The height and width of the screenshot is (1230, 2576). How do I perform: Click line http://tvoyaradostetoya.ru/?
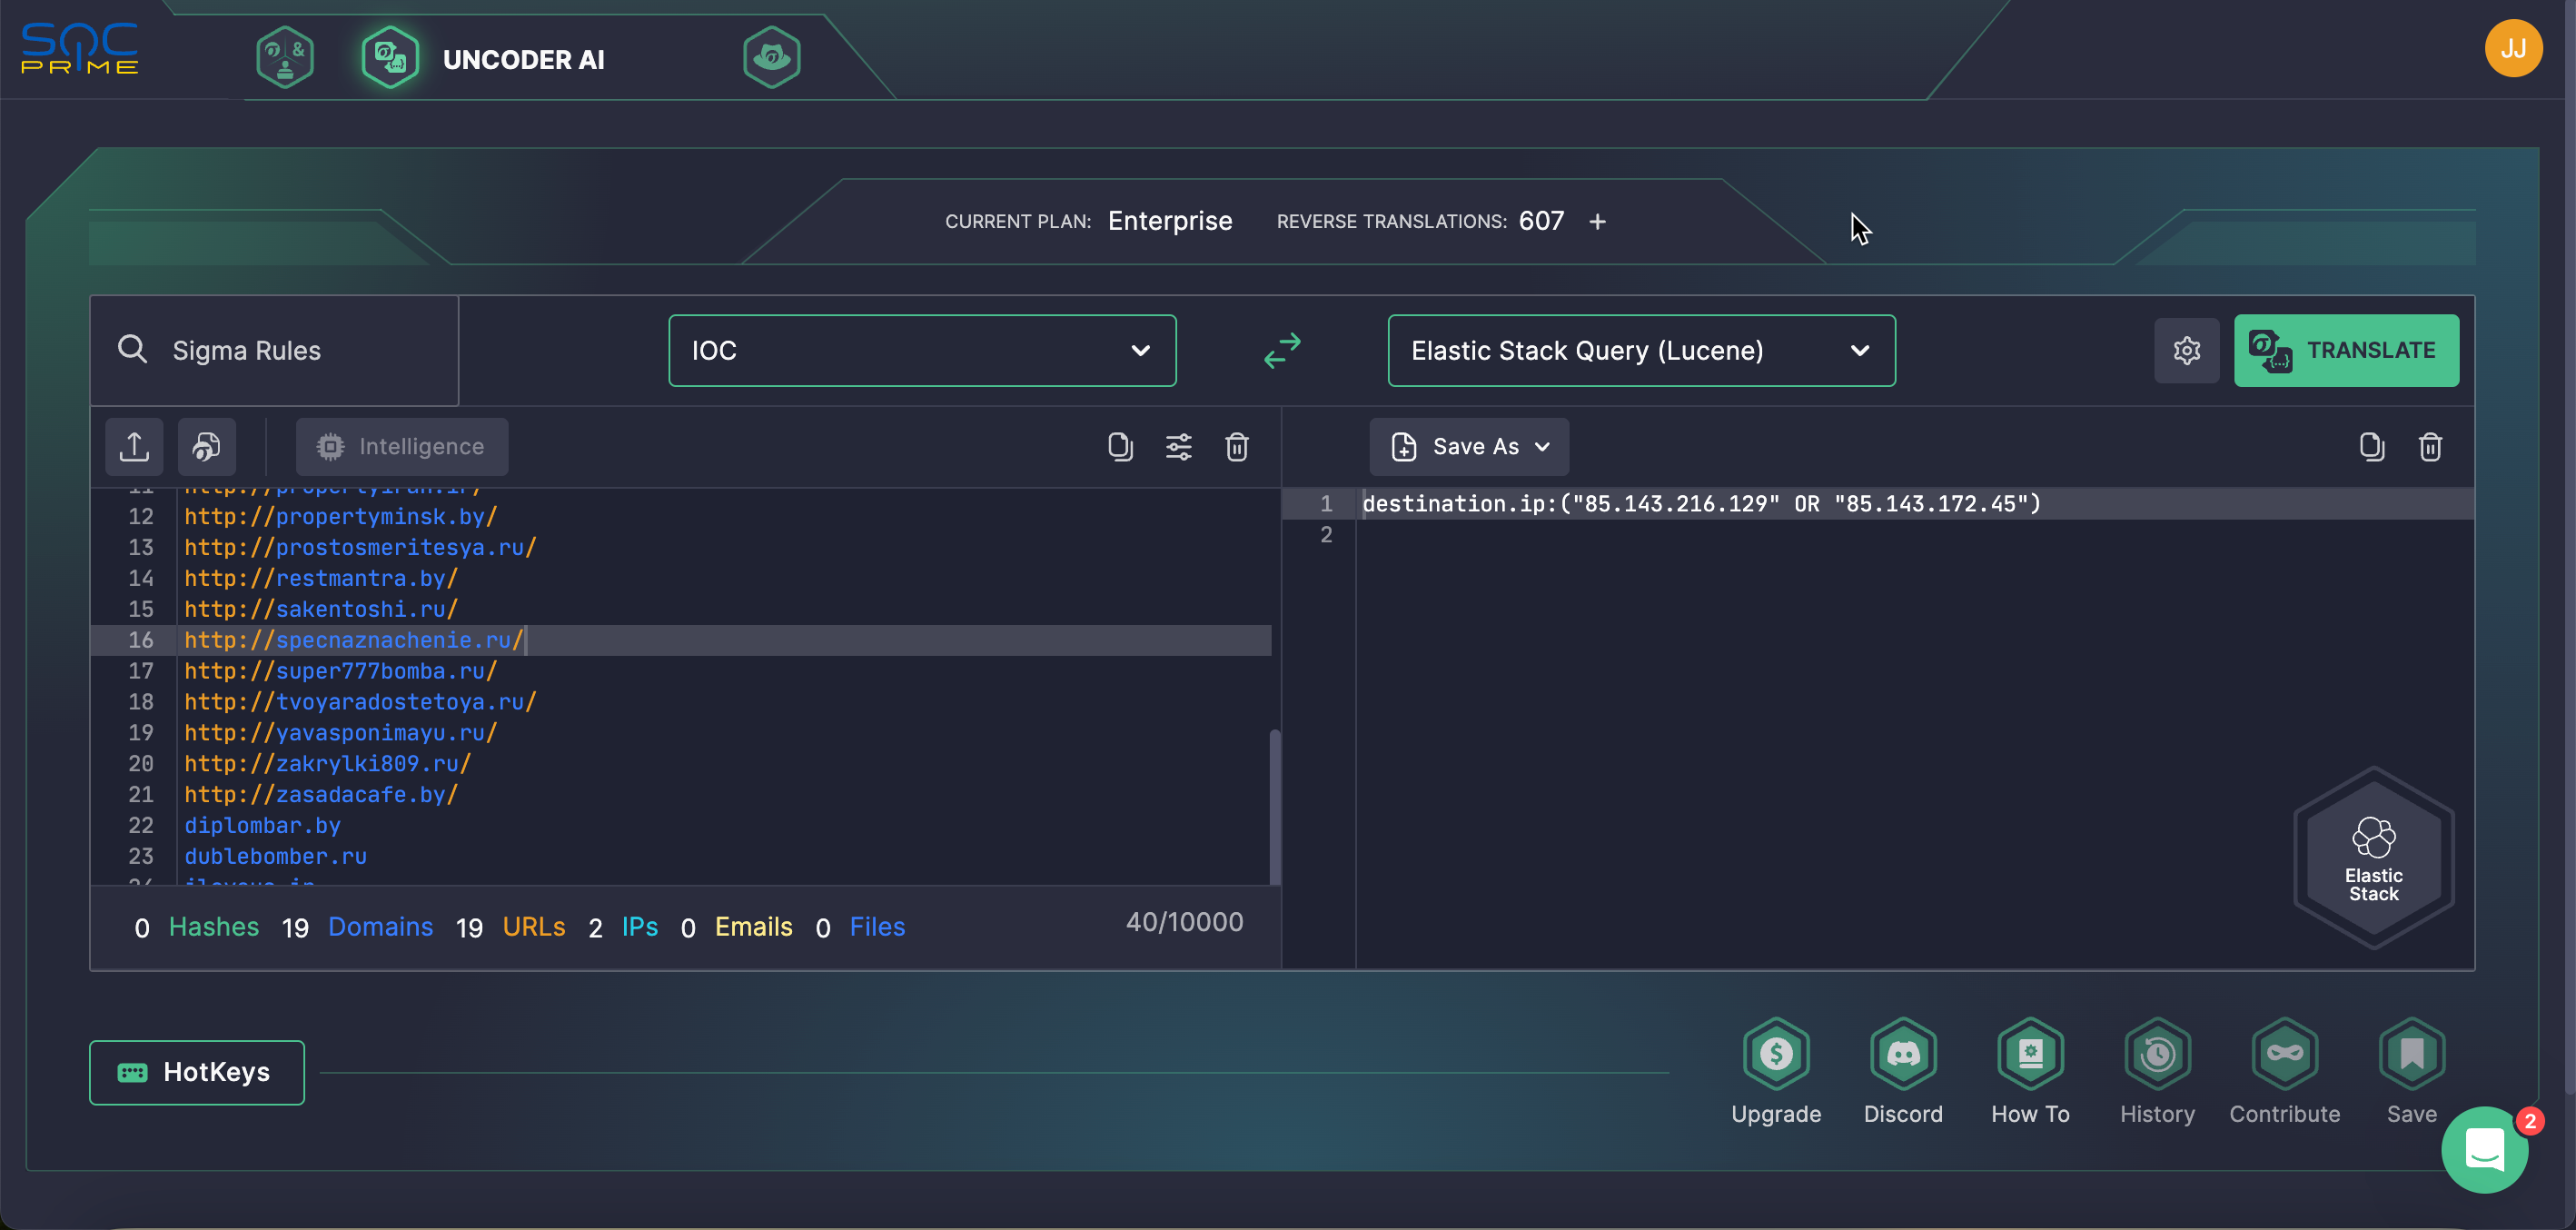(361, 702)
